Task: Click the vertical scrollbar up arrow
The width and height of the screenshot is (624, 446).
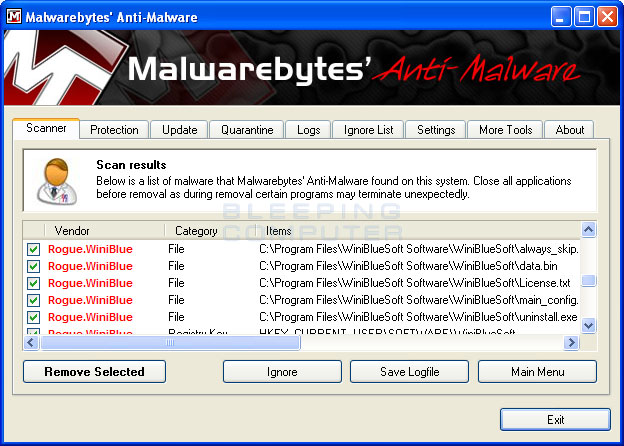Action: [589, 229]
